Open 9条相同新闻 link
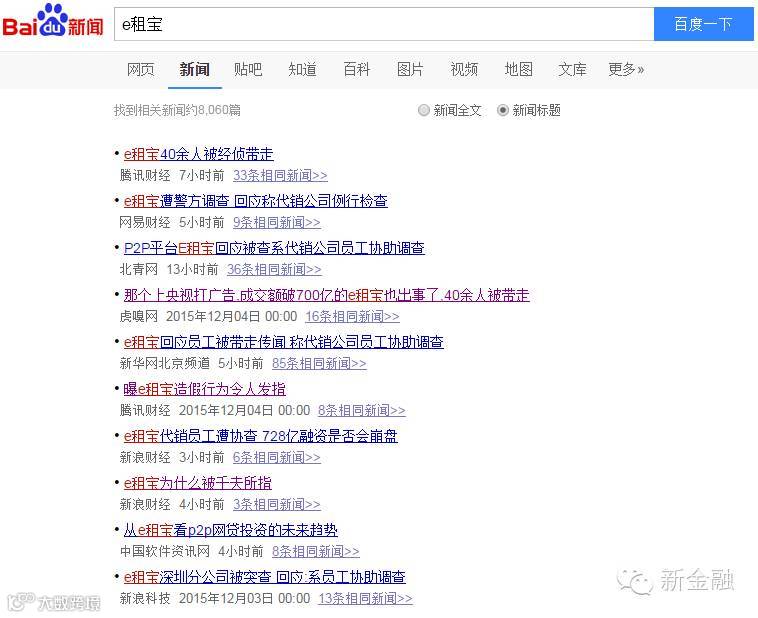Image resolution: width=758 pixels, height=618 pixels. (277, 222)
